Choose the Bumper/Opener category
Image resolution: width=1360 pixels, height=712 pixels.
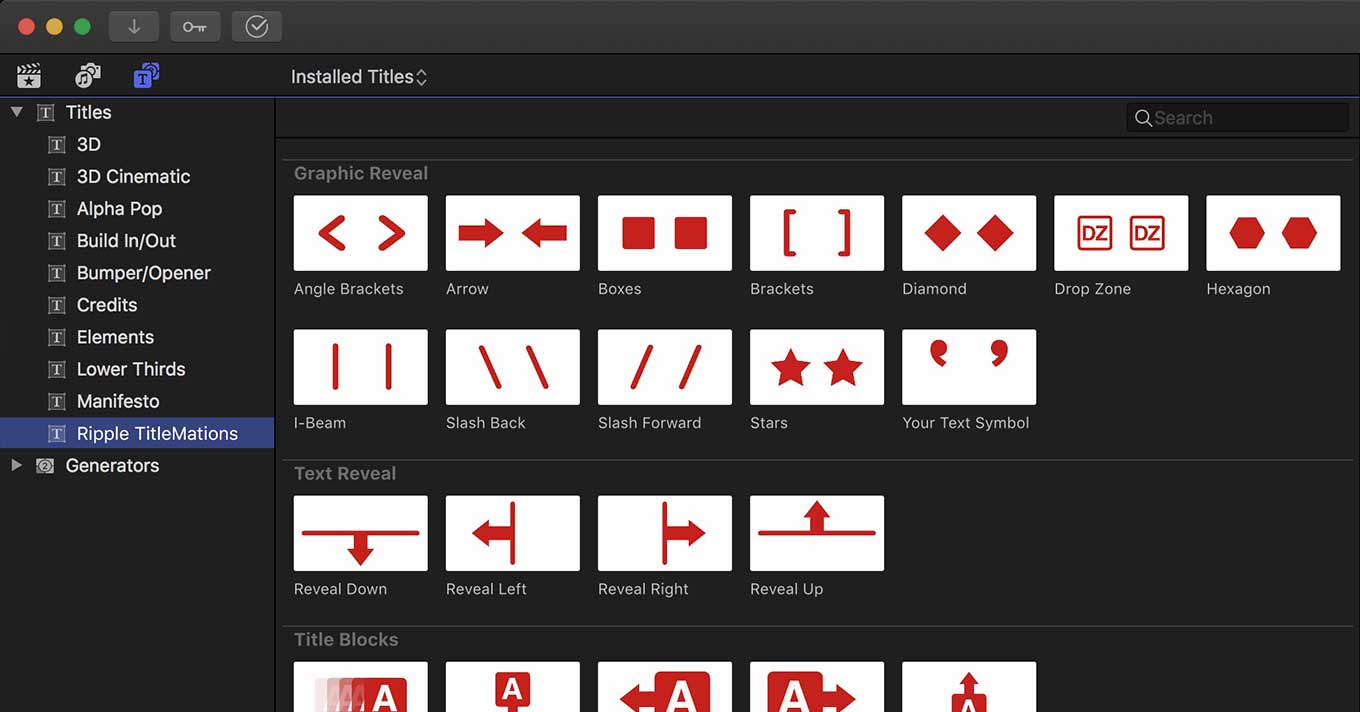pos(143,273)
